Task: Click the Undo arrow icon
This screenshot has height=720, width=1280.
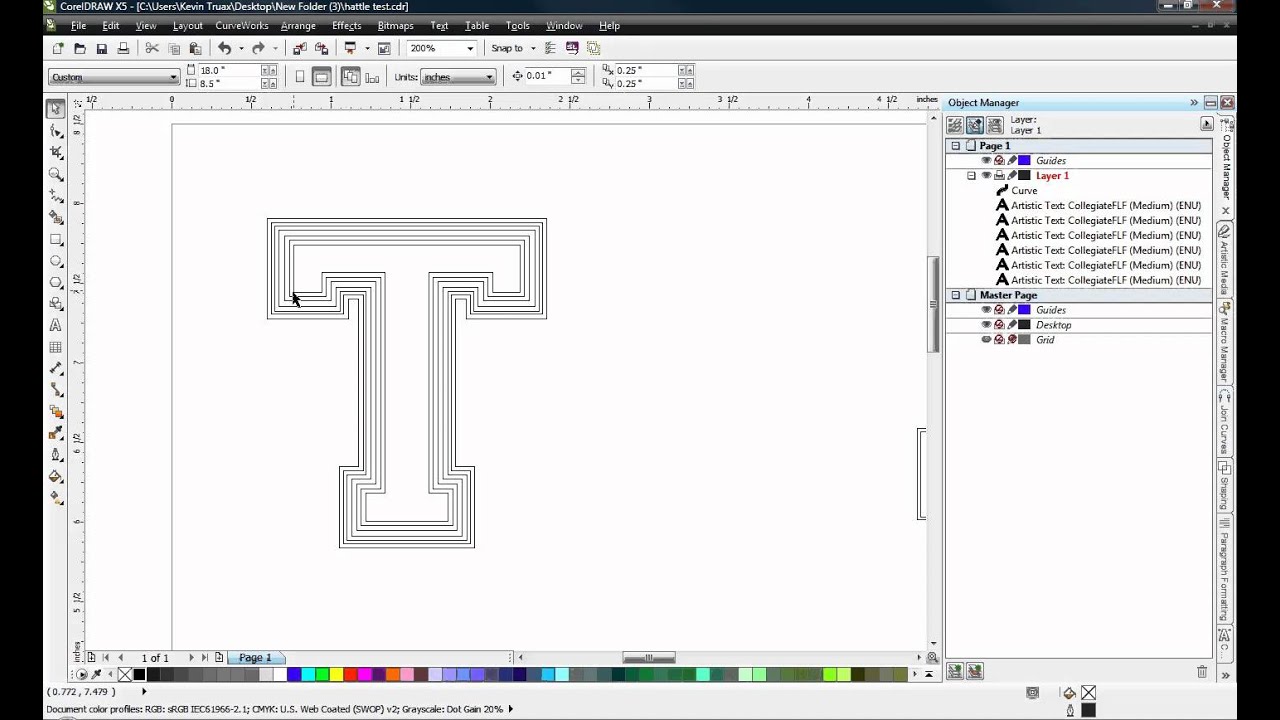Action: point(225,48)
